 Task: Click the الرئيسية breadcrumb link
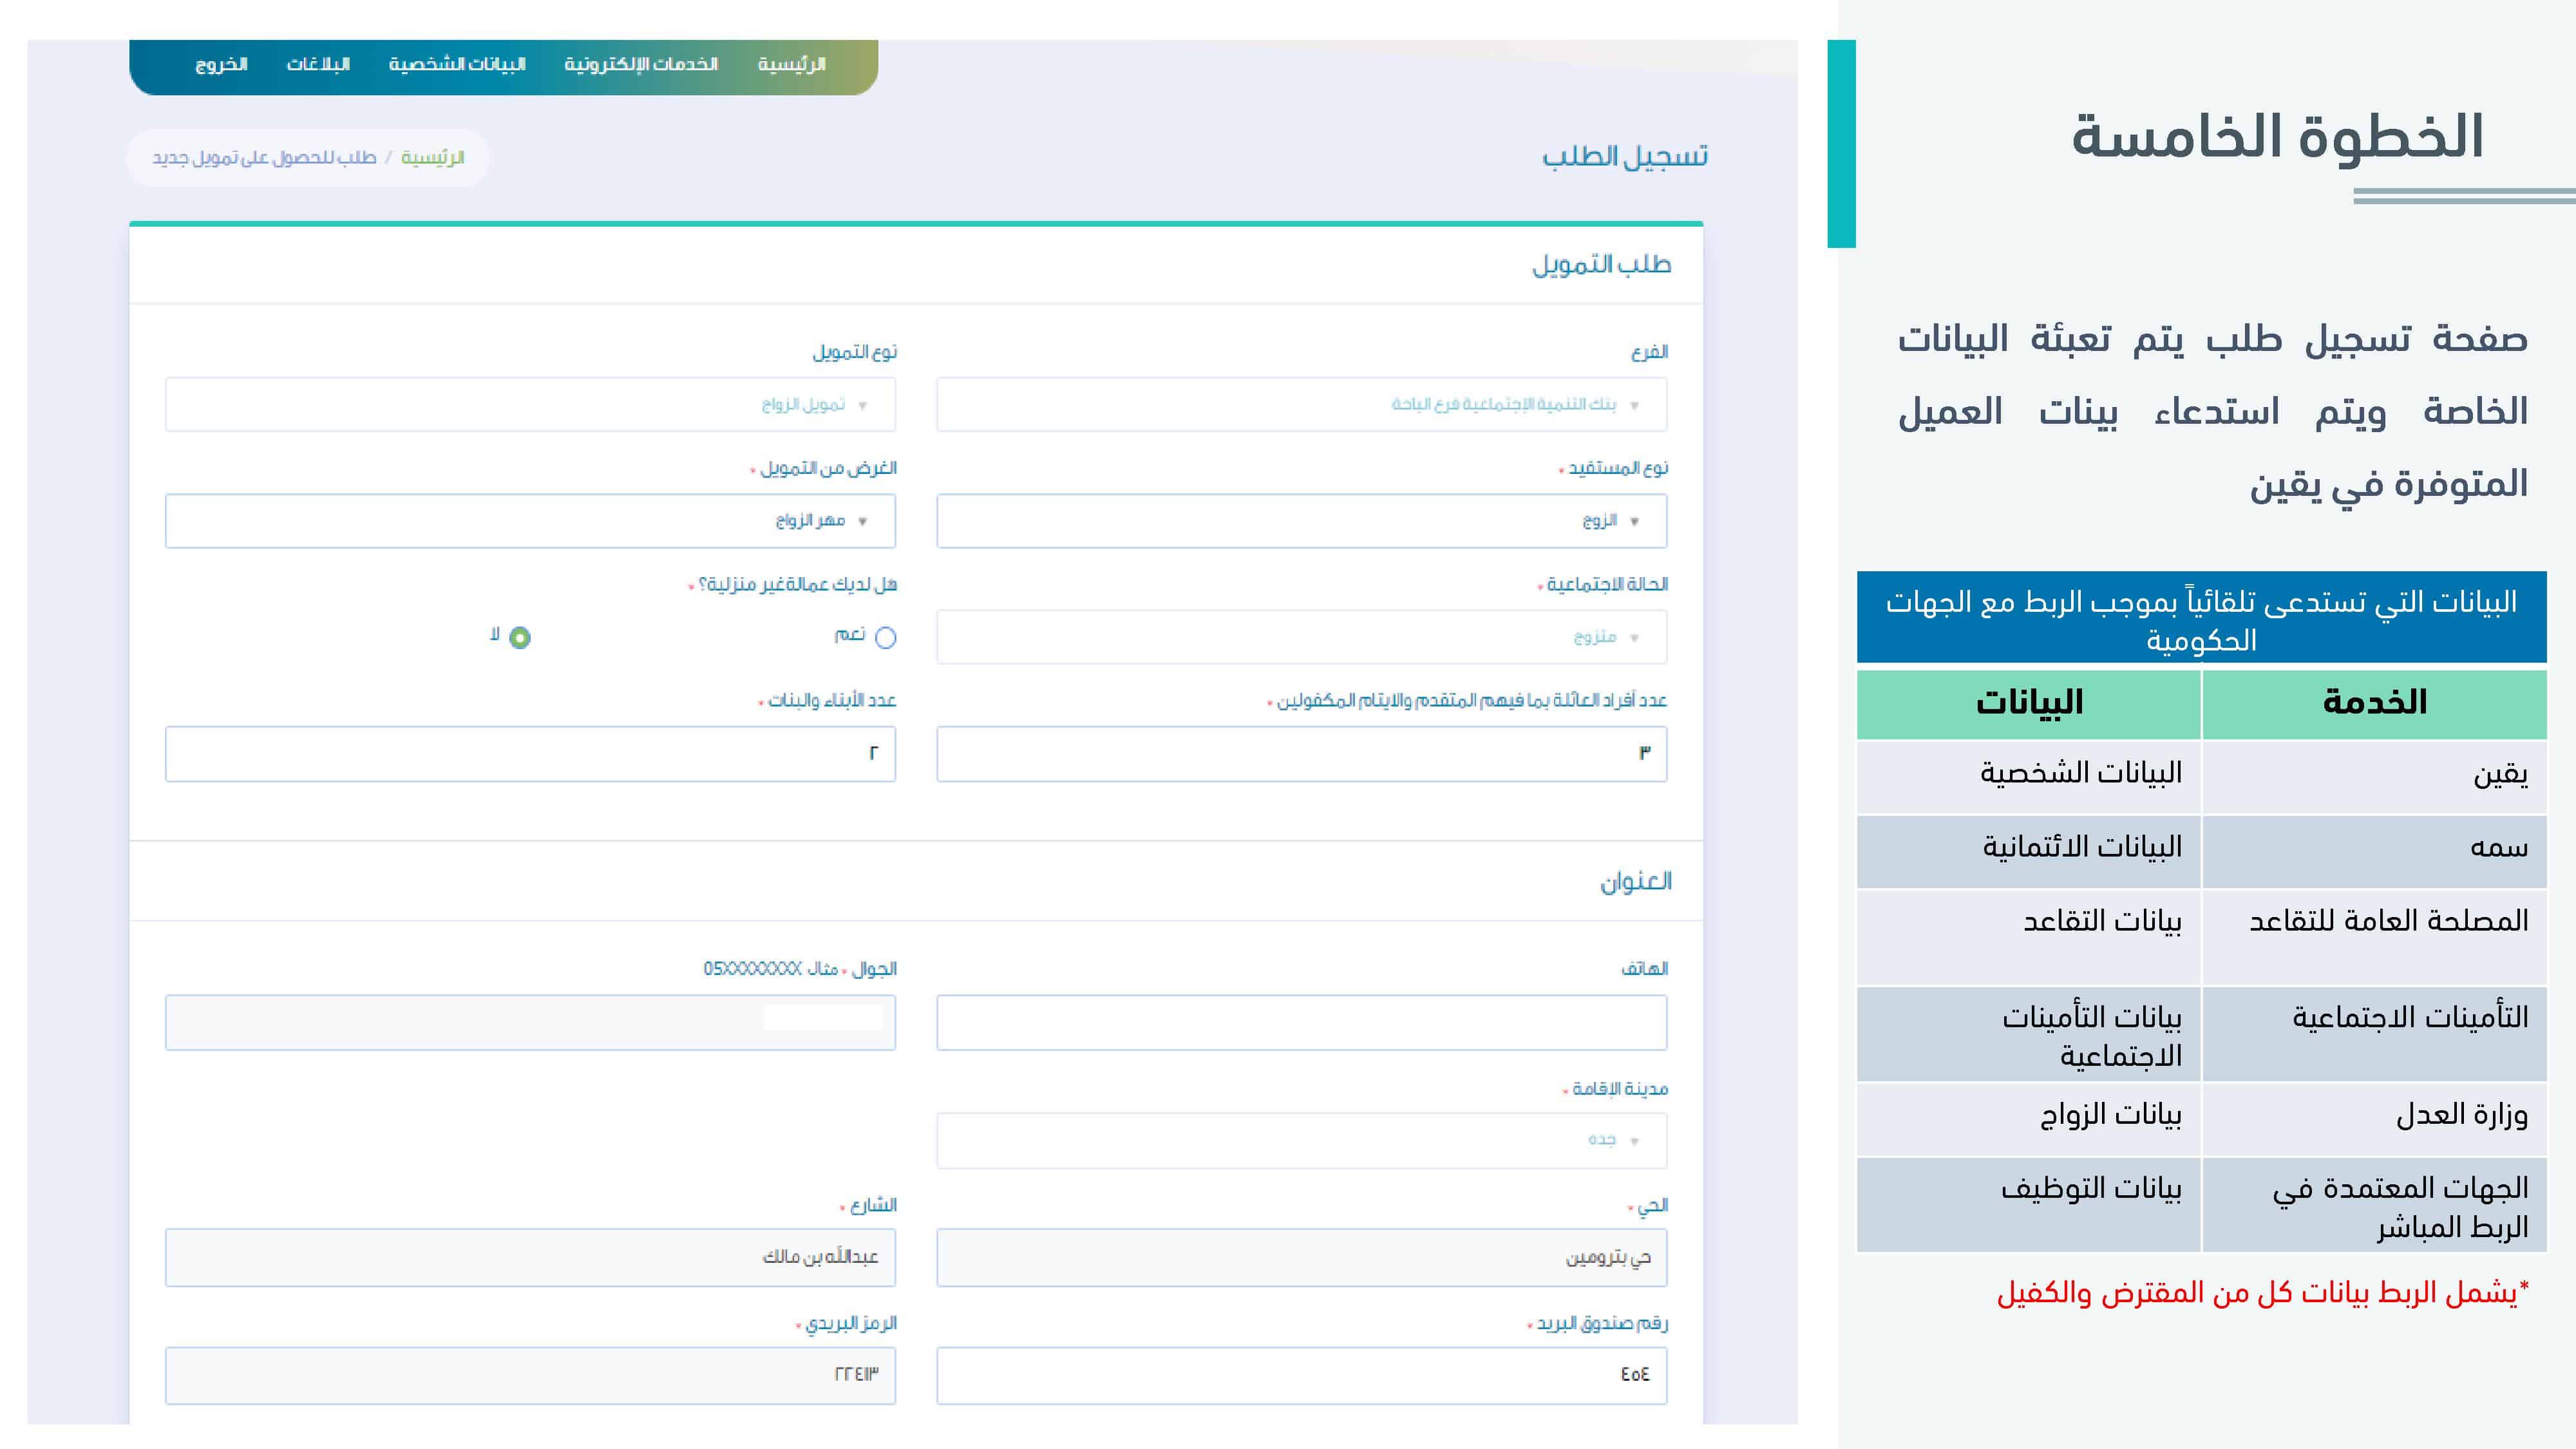click(433, 158)
